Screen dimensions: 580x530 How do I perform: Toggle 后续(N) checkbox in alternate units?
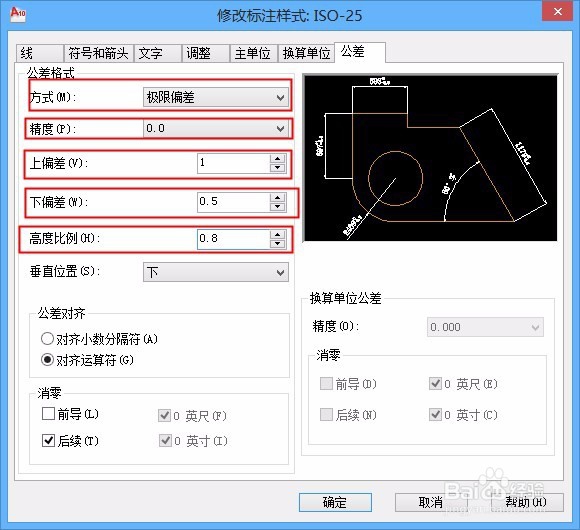pyautogui.click(x=326, y=415)
